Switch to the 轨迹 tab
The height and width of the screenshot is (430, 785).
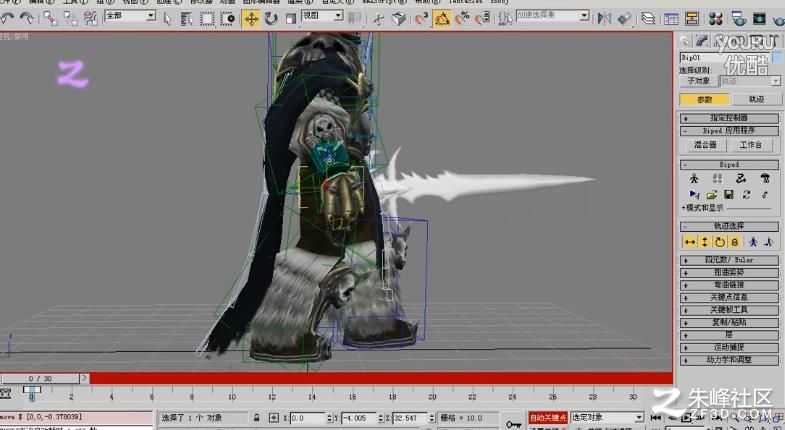(x=756, y=100)
